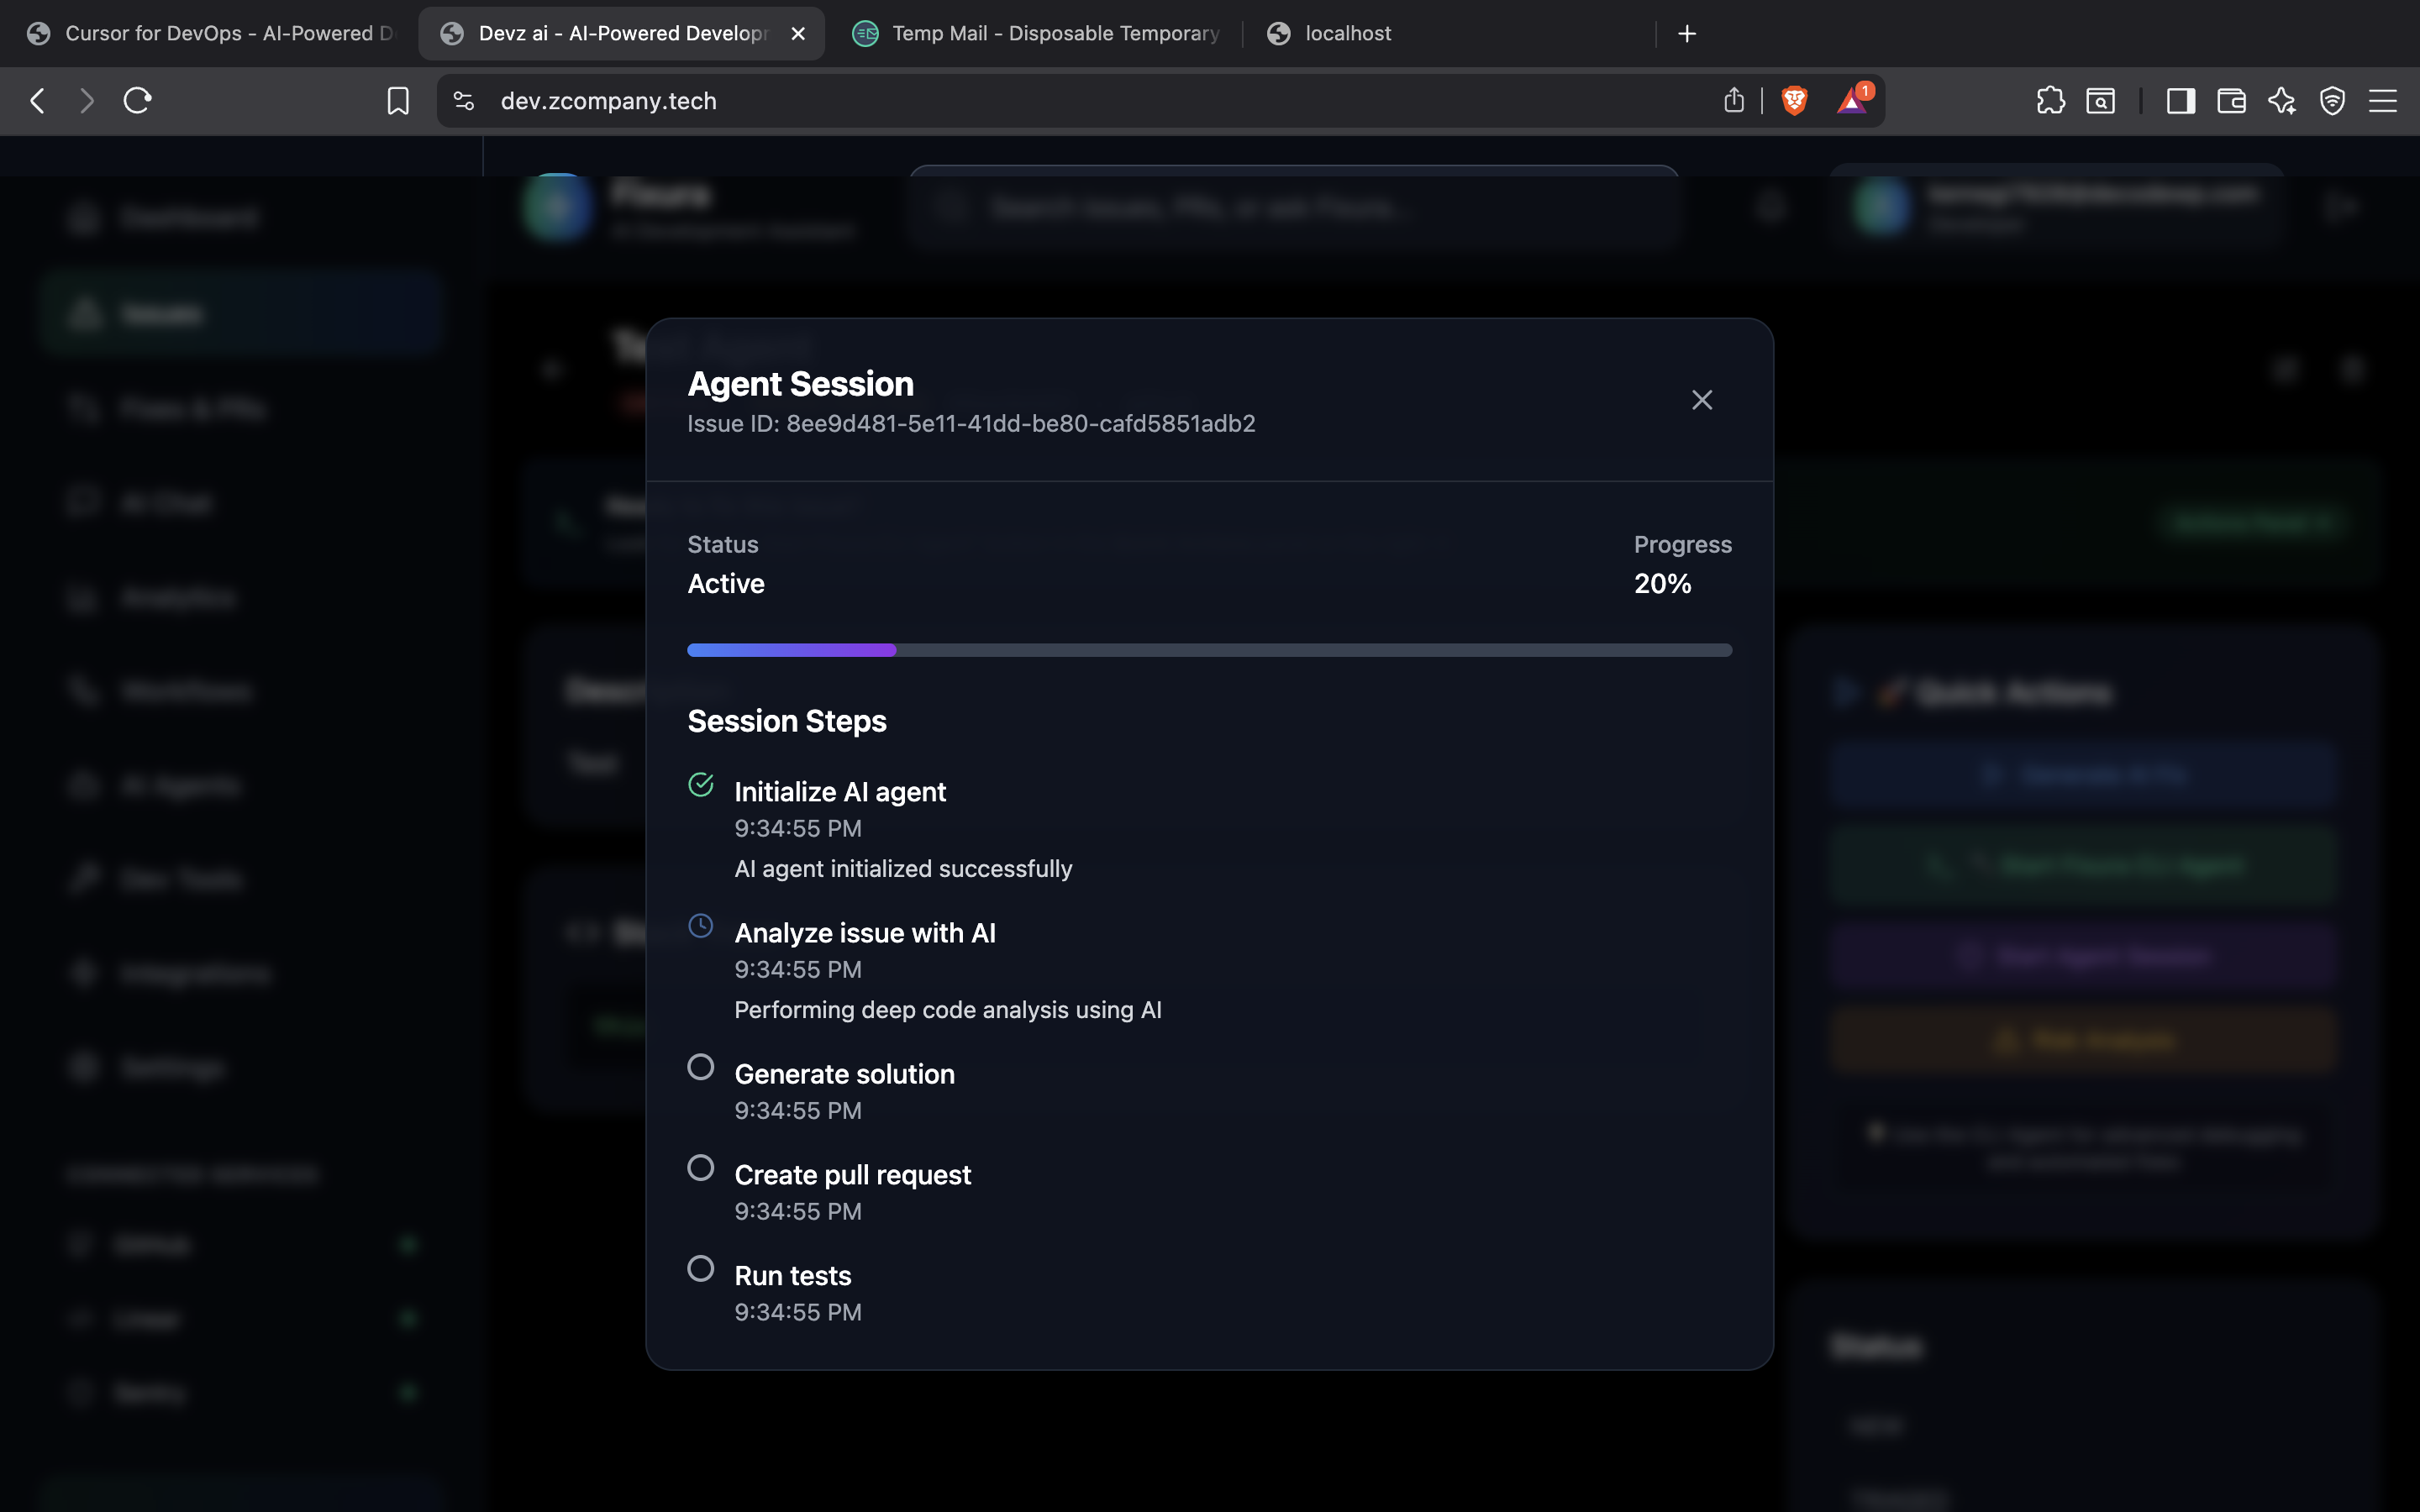Open the Brave Wallet icon
Viewport: 2420px width, 1512px height.
(2231, 100)
